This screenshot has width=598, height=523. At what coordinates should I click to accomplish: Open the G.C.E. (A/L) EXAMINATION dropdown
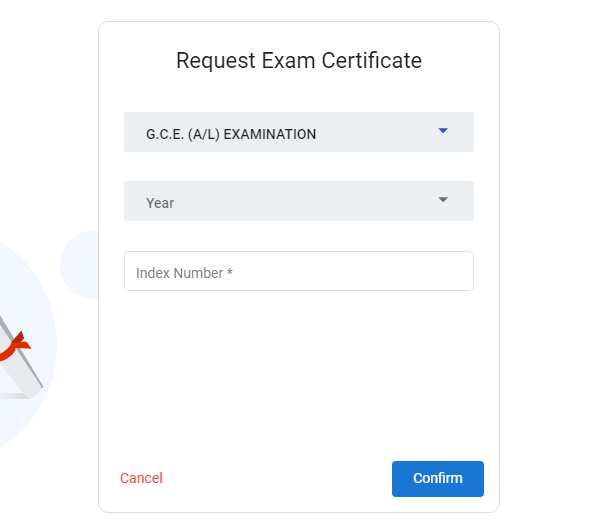point(299,132)
